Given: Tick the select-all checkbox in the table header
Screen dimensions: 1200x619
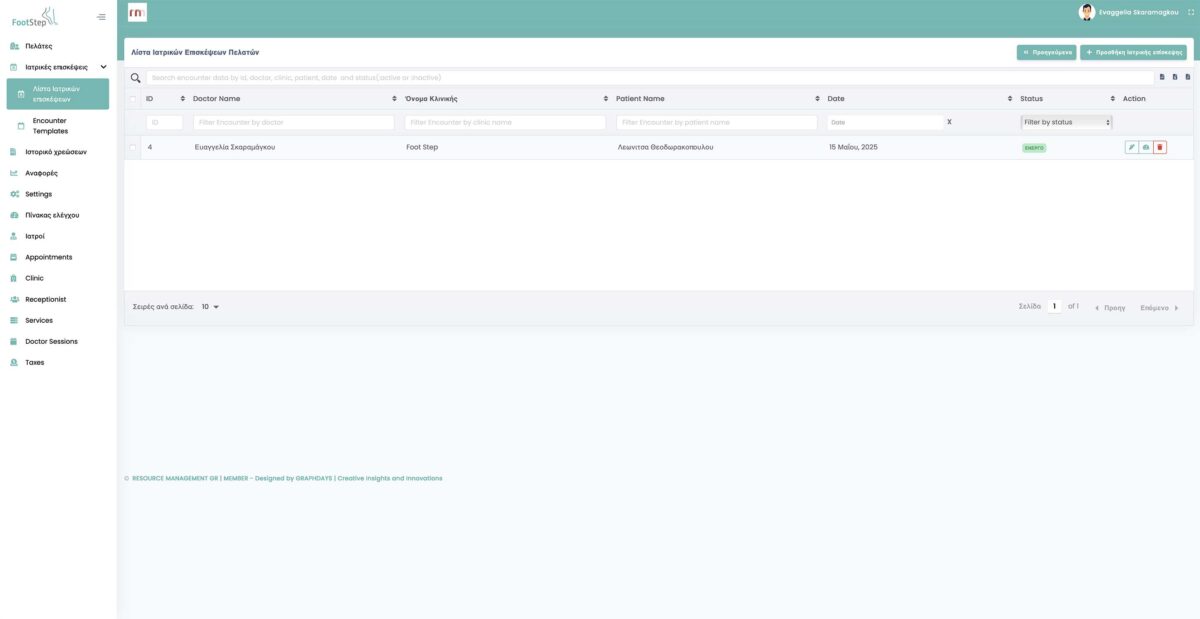Looking at the screenshot, I should [133, 99].
